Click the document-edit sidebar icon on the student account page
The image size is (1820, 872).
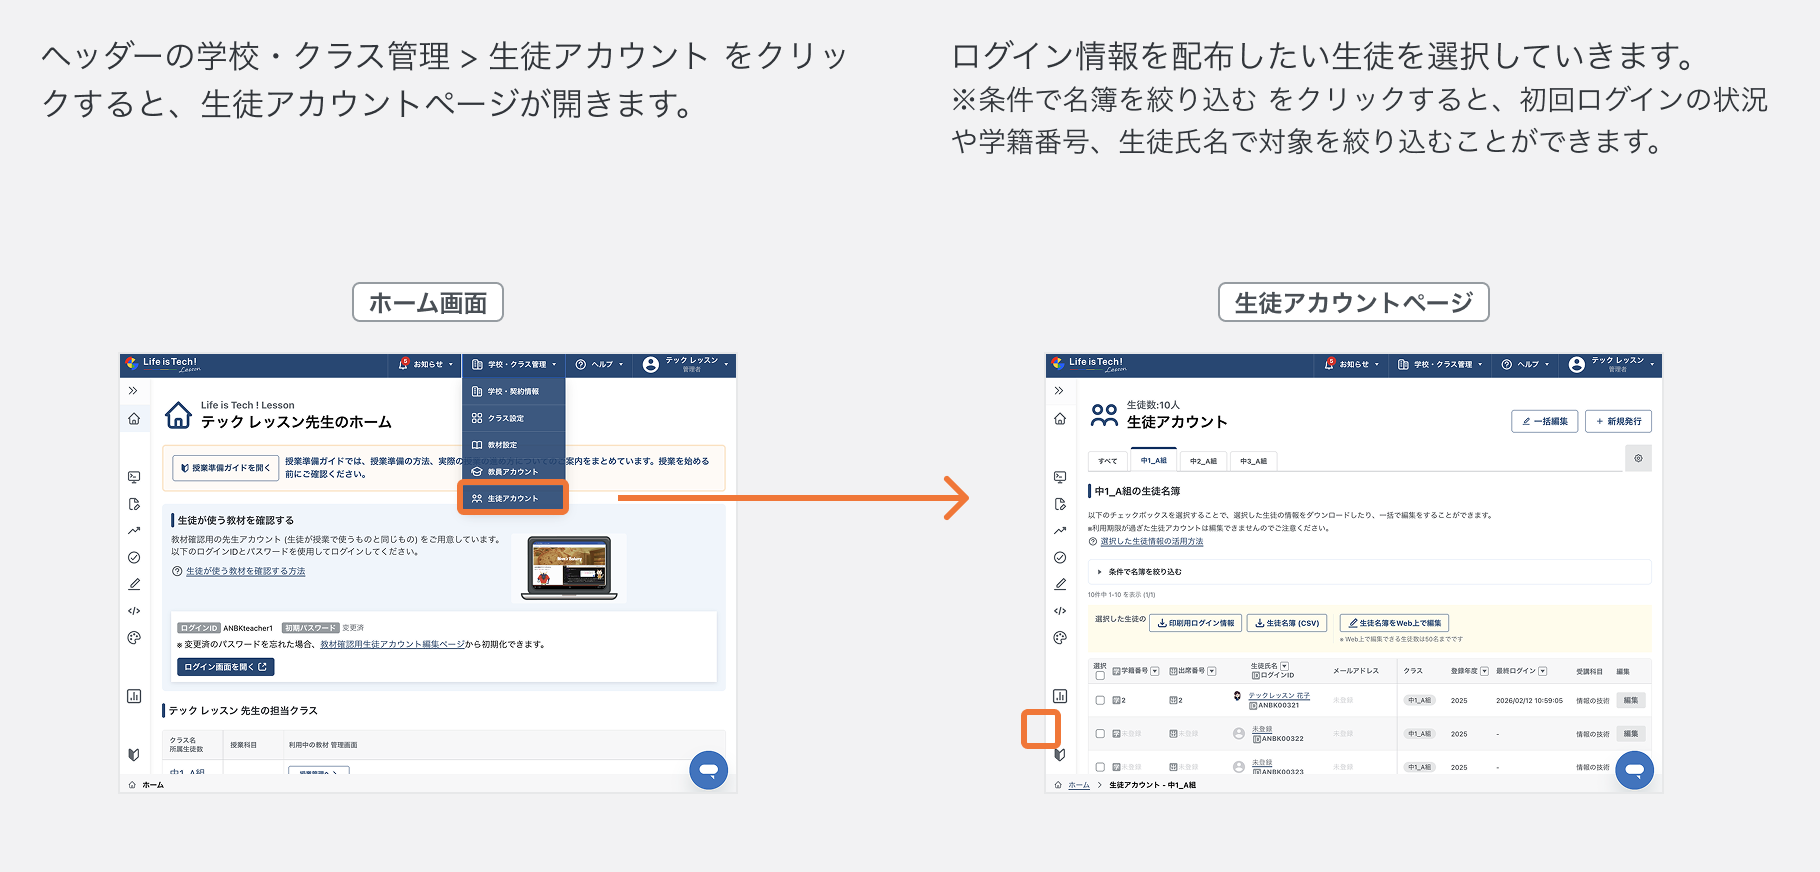[x=1060, y=504]
